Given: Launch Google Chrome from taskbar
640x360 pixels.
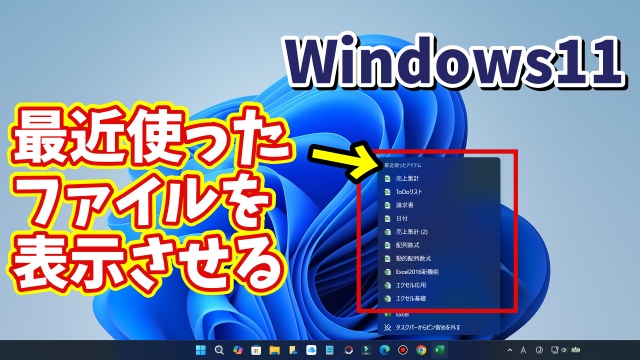Looking at the screenshot, I should click(x=421, y=350).
